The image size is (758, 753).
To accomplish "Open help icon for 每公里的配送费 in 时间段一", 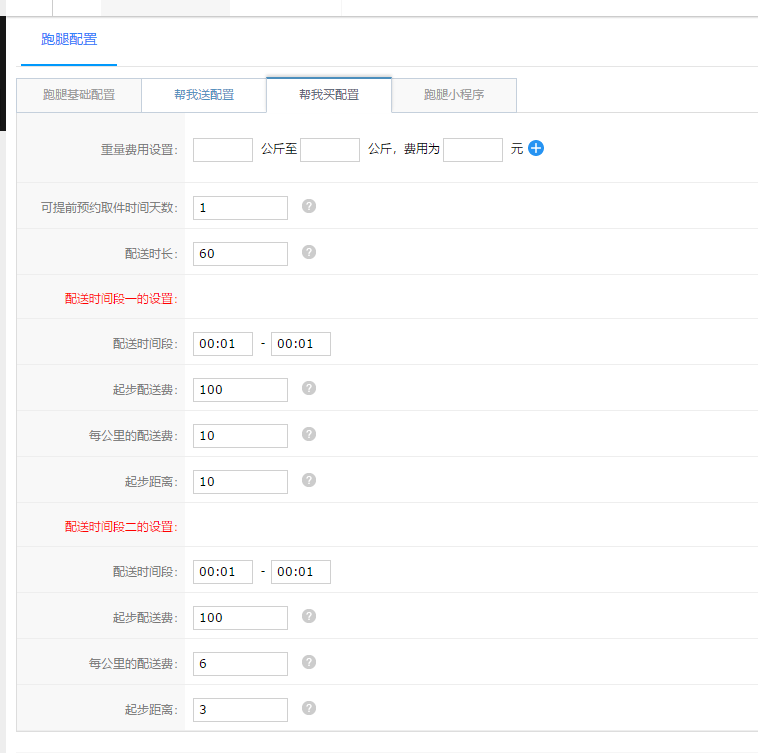I will coord(309,434).
